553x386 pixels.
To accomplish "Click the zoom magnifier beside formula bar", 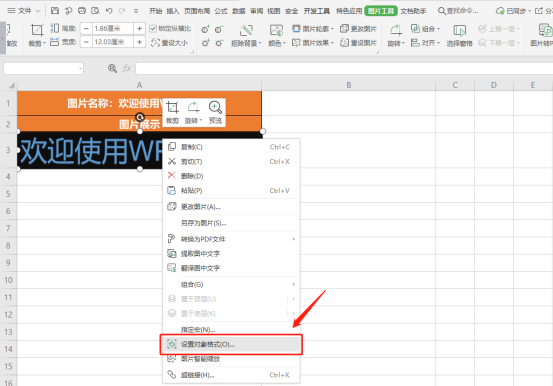I will pos(112,68).
